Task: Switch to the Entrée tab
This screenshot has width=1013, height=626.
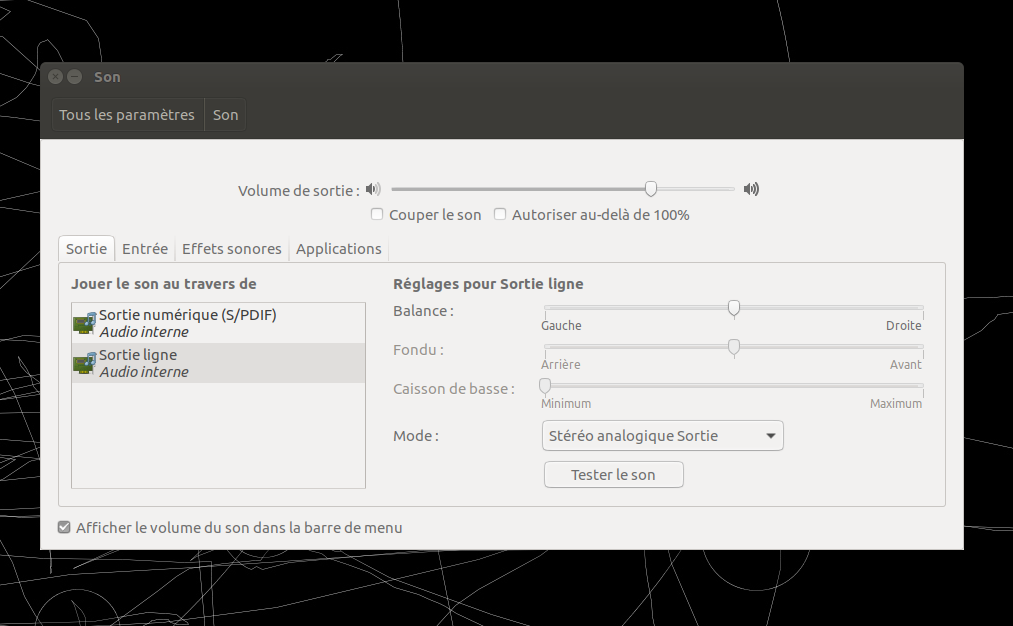Action: tap(145, 249)
